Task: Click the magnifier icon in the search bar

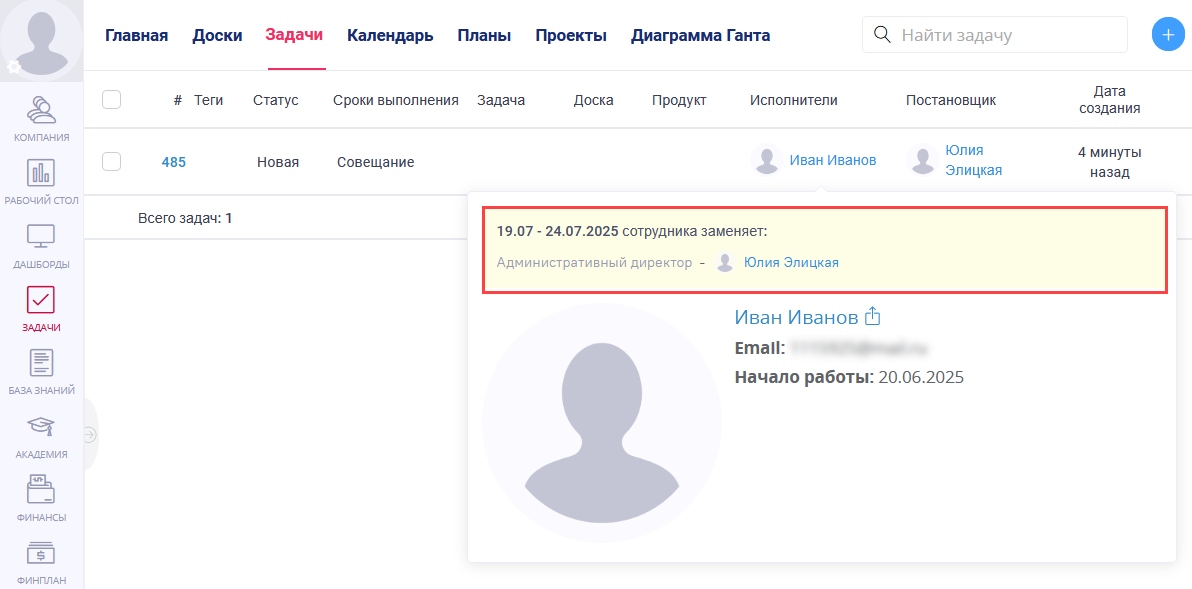Action: pos(882,34)
